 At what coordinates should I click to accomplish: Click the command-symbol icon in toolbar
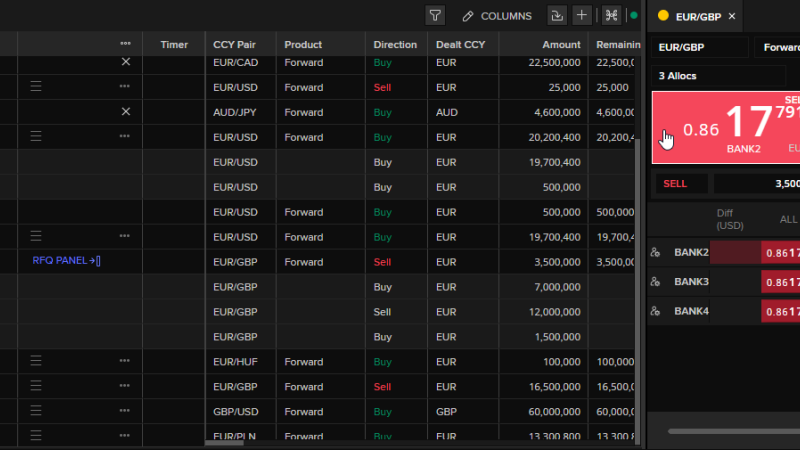[x=611, y=16]
